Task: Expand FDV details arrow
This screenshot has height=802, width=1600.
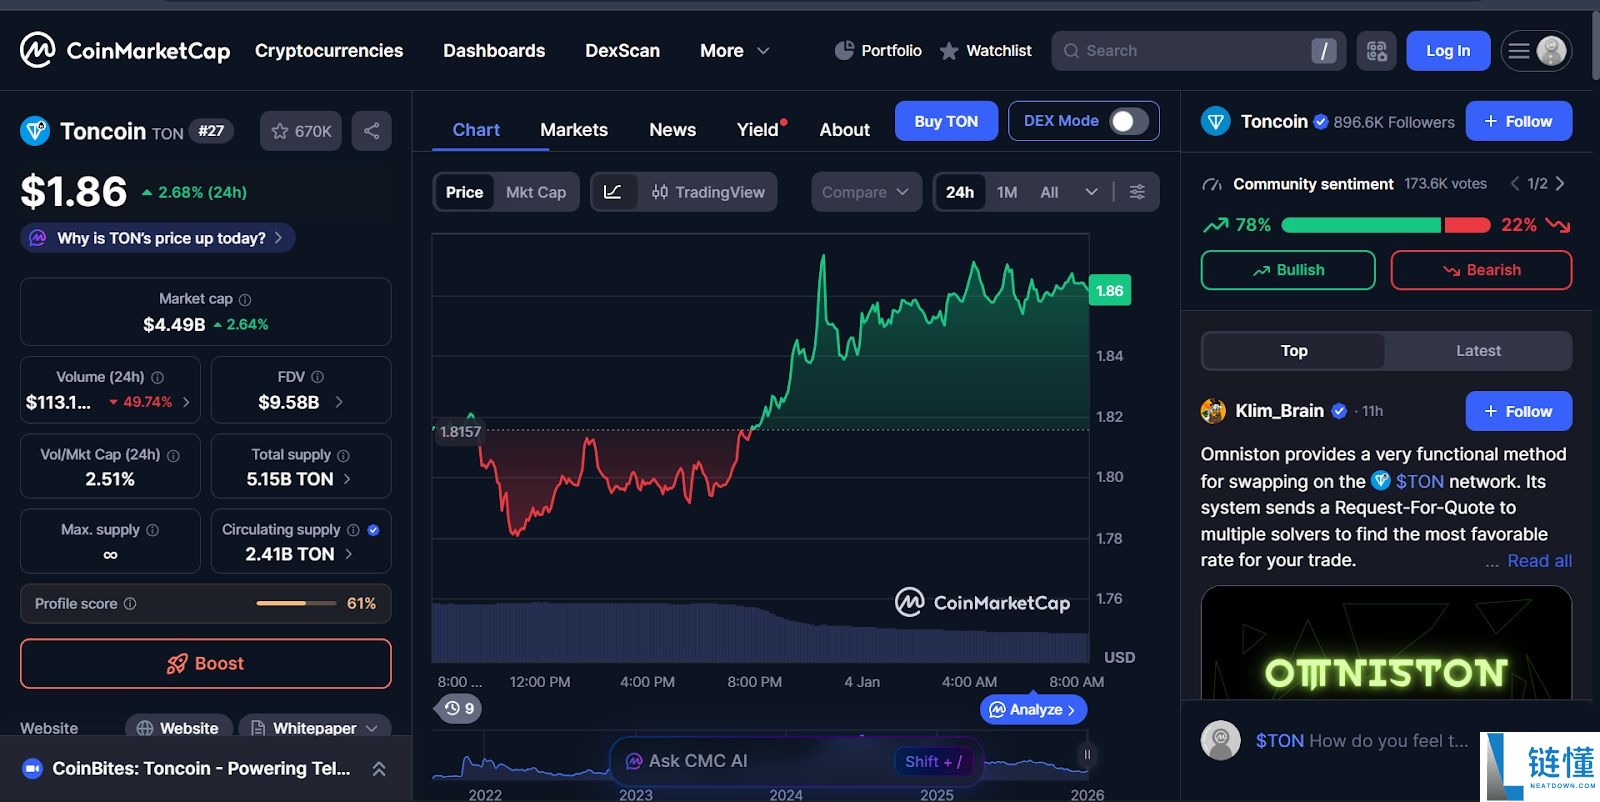Action: pyautogui.click(x=339, y=402)
